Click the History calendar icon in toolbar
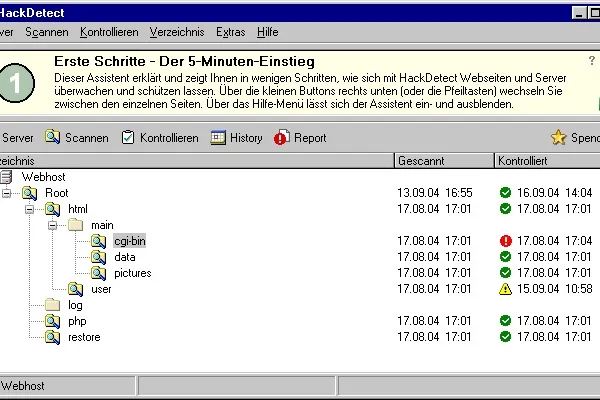 coord(218,137)
